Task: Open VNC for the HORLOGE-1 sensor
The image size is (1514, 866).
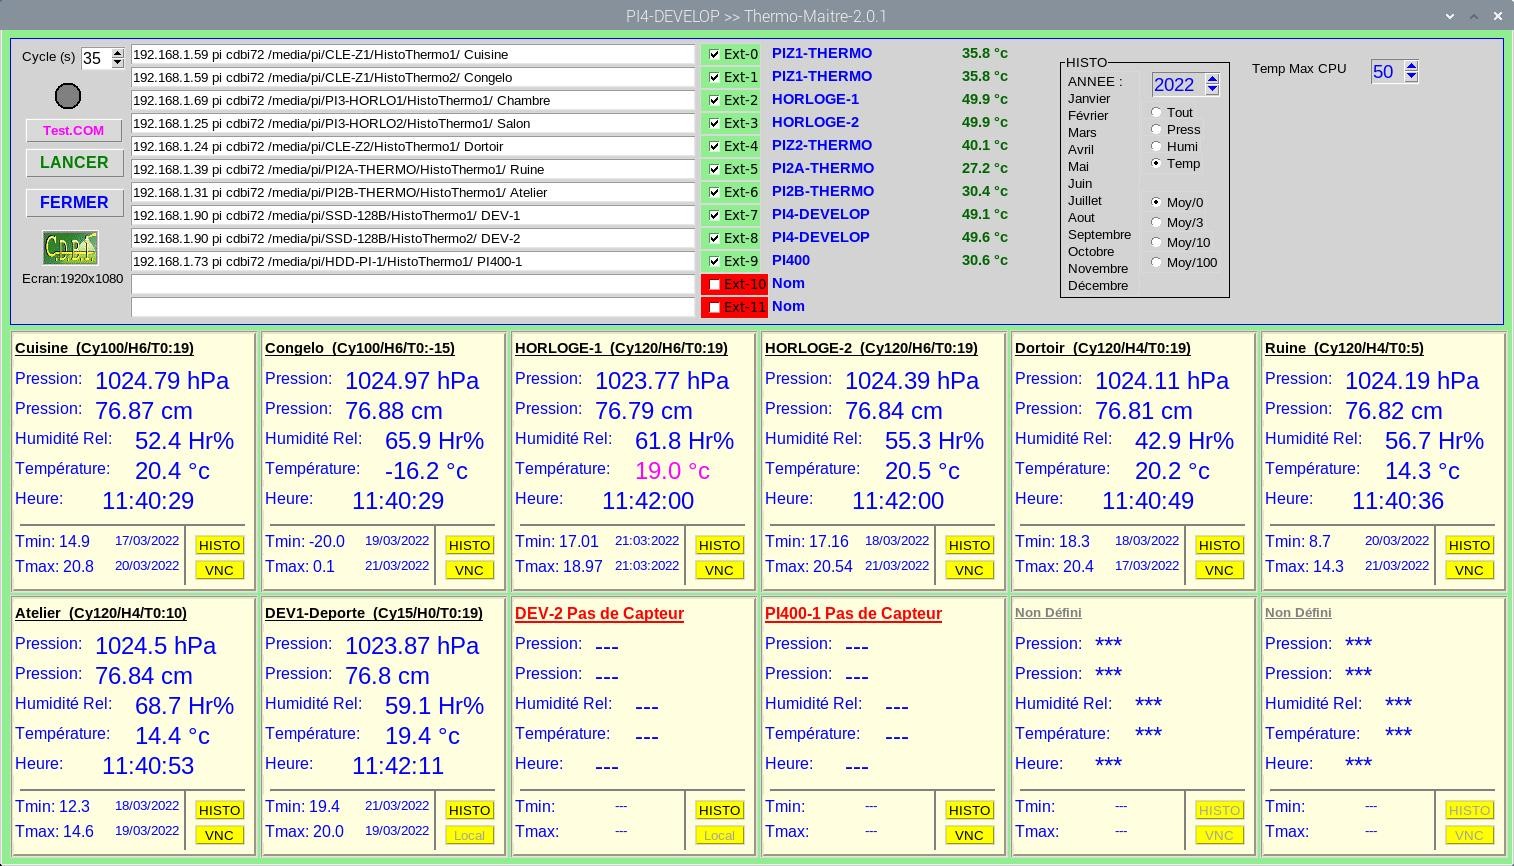Action: point(719,570)
